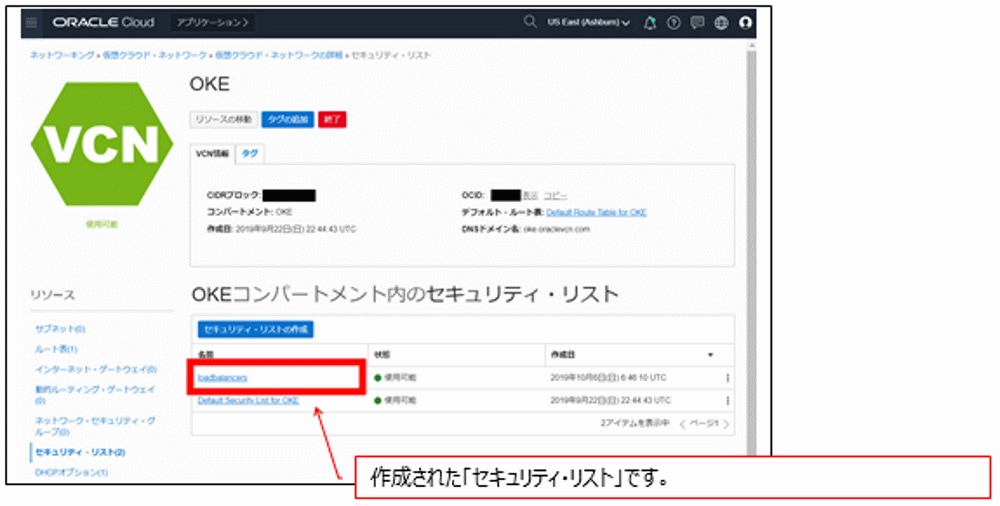Click creation date 2019年9月22日 table cell

610,401
